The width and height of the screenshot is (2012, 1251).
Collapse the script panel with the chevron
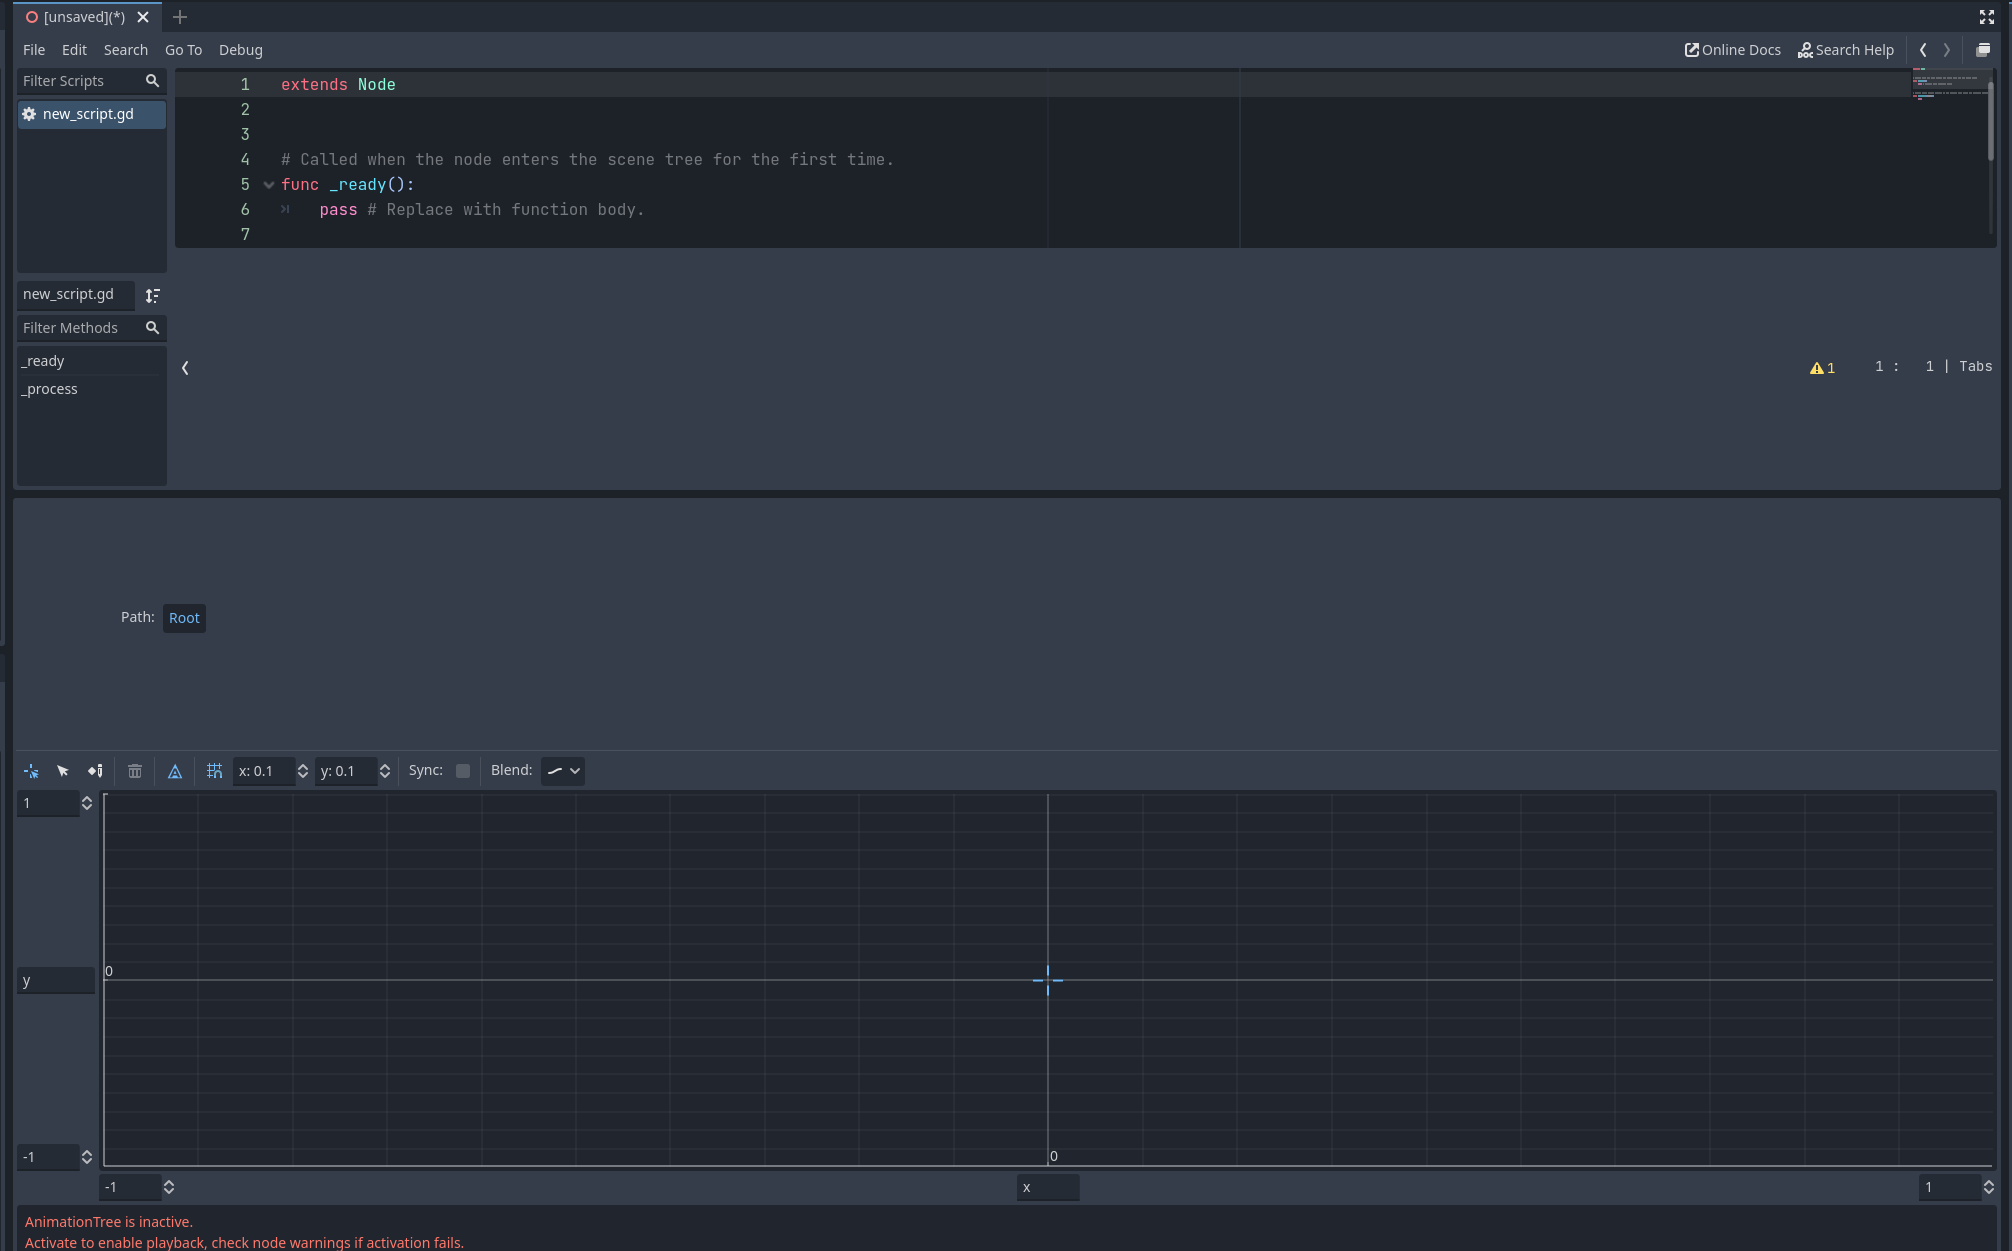coord(185,367)
